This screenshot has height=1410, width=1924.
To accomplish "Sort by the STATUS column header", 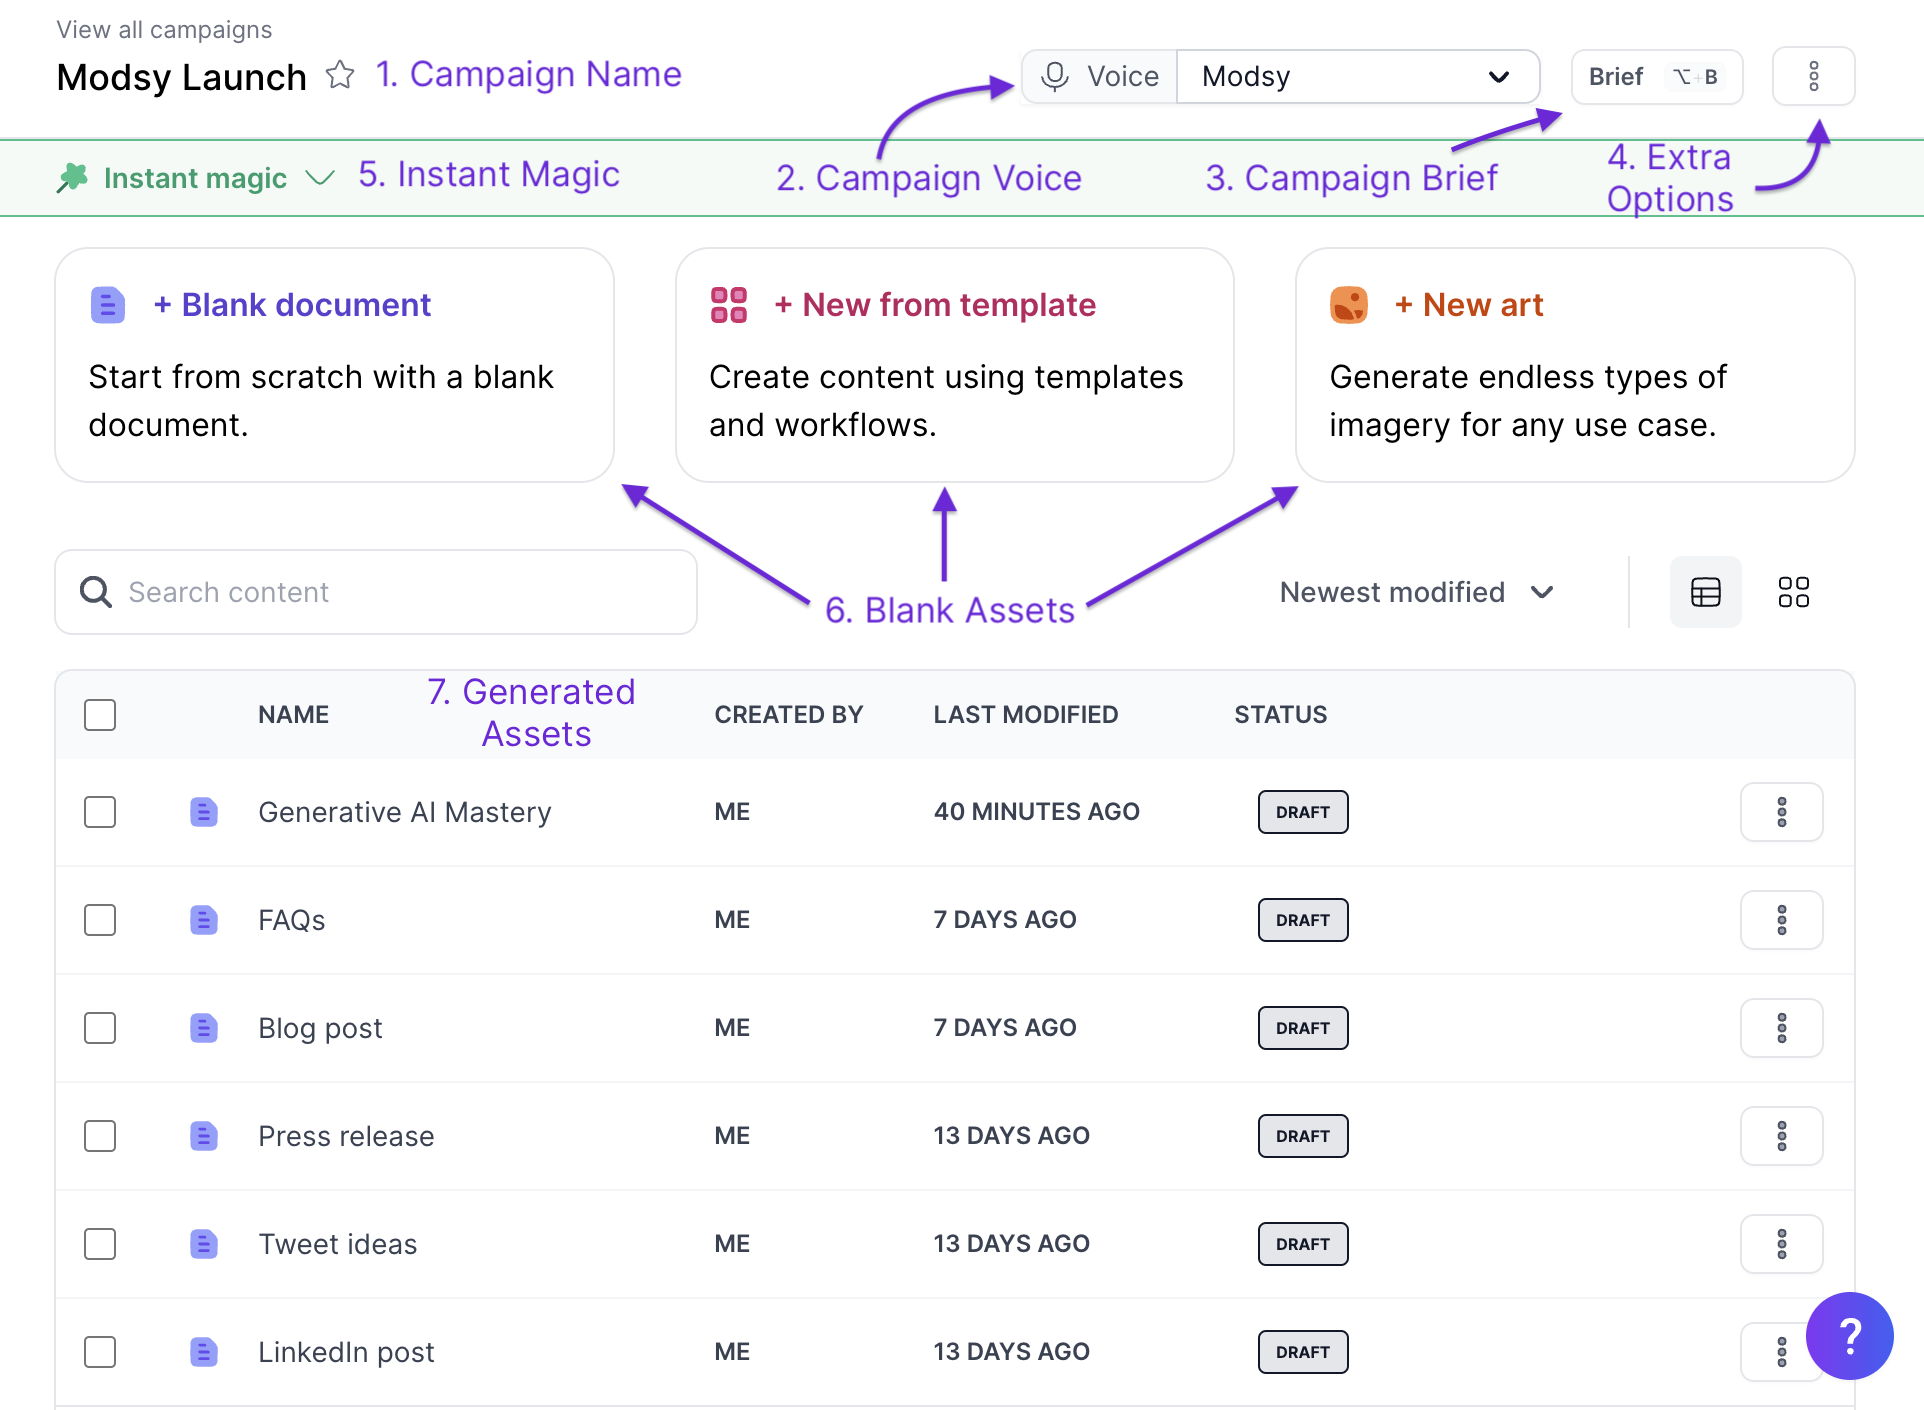I will 1281,715.
